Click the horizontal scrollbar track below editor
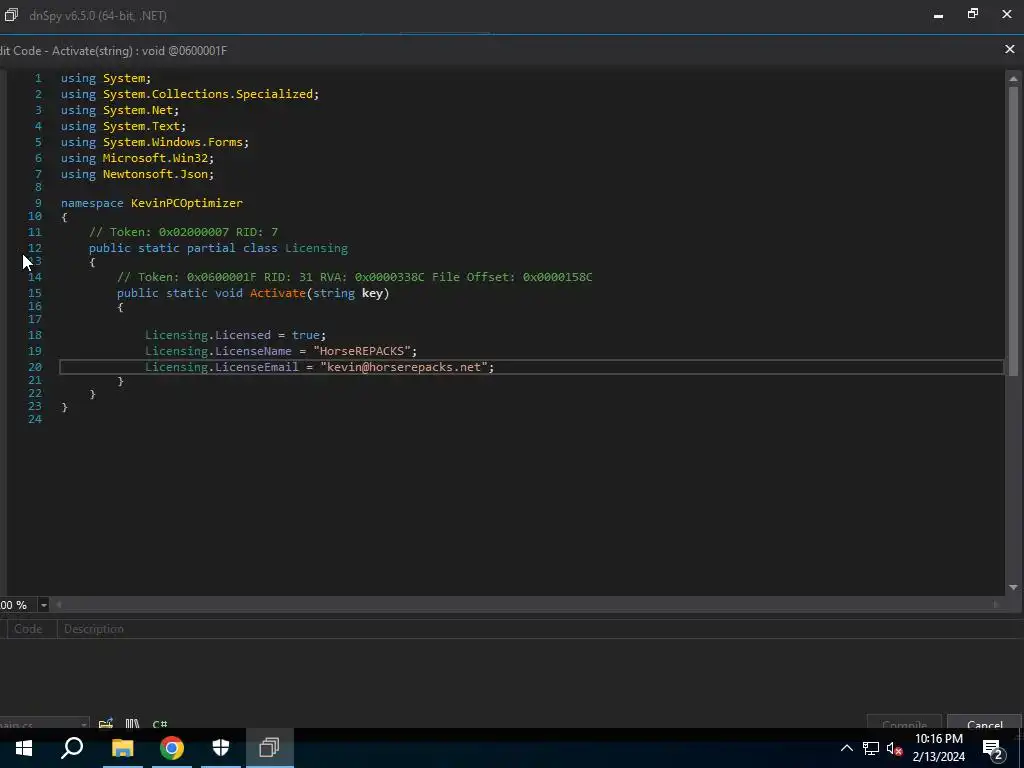This screenshot has height=768, width=1024. click(x=528, y=605)
